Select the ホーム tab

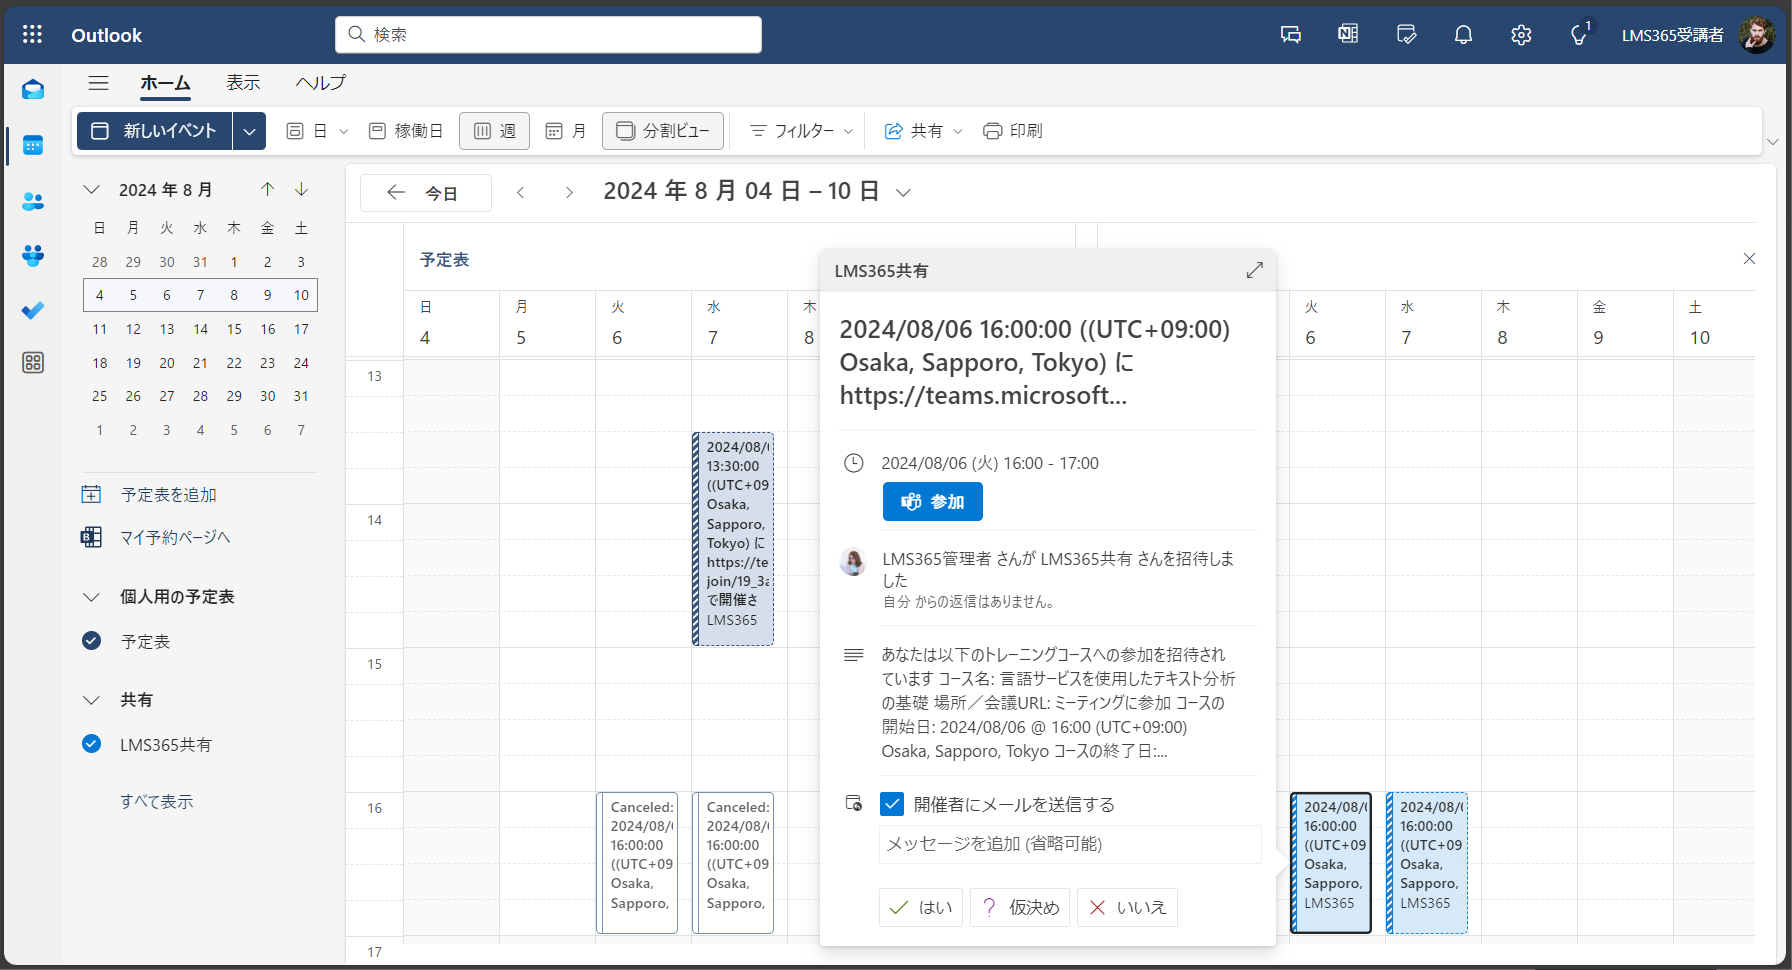point(165,83)
